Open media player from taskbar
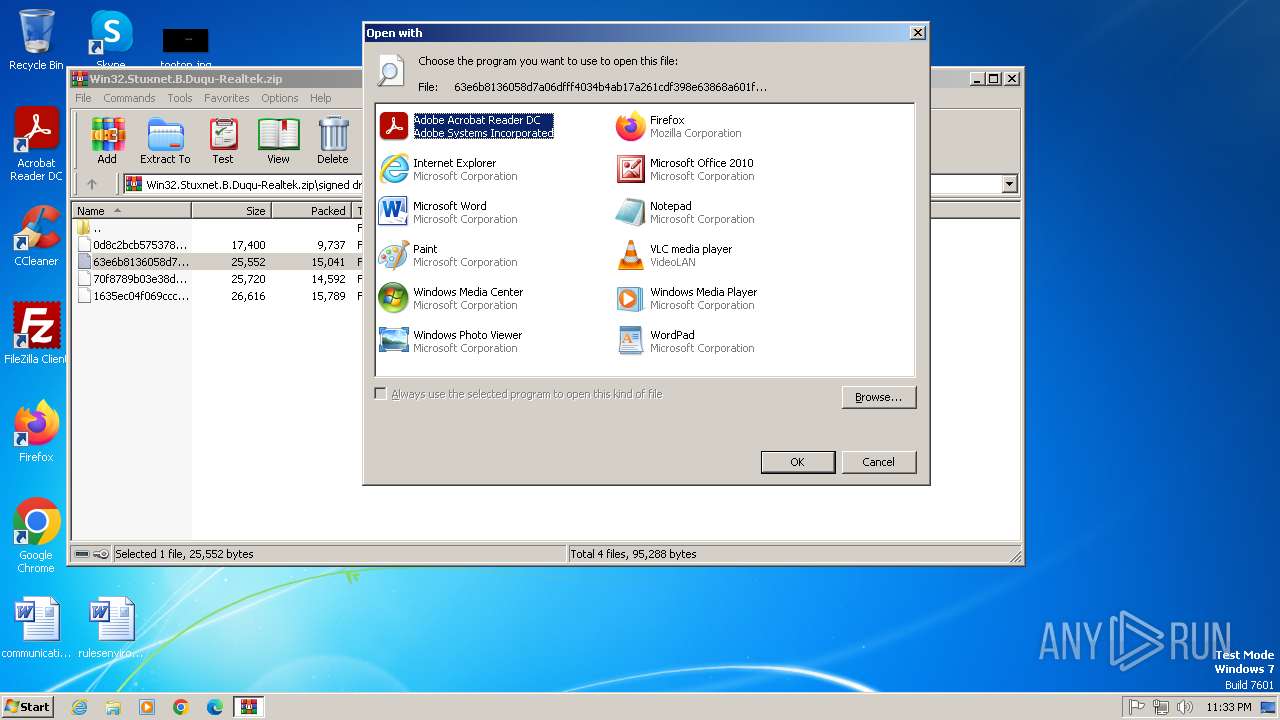Screen dimensions: 1280x720 [147, 707]
